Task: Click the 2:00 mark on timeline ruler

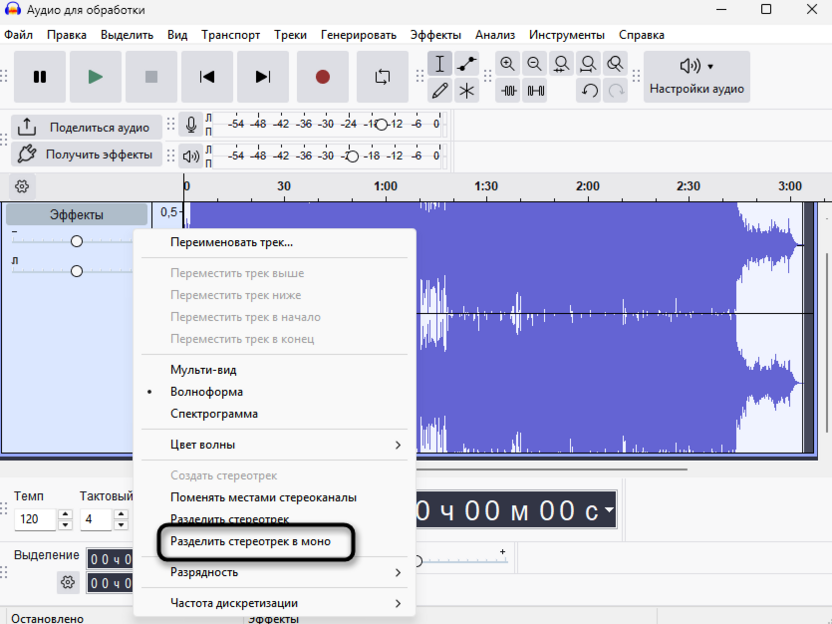Action: pos(587,186)
